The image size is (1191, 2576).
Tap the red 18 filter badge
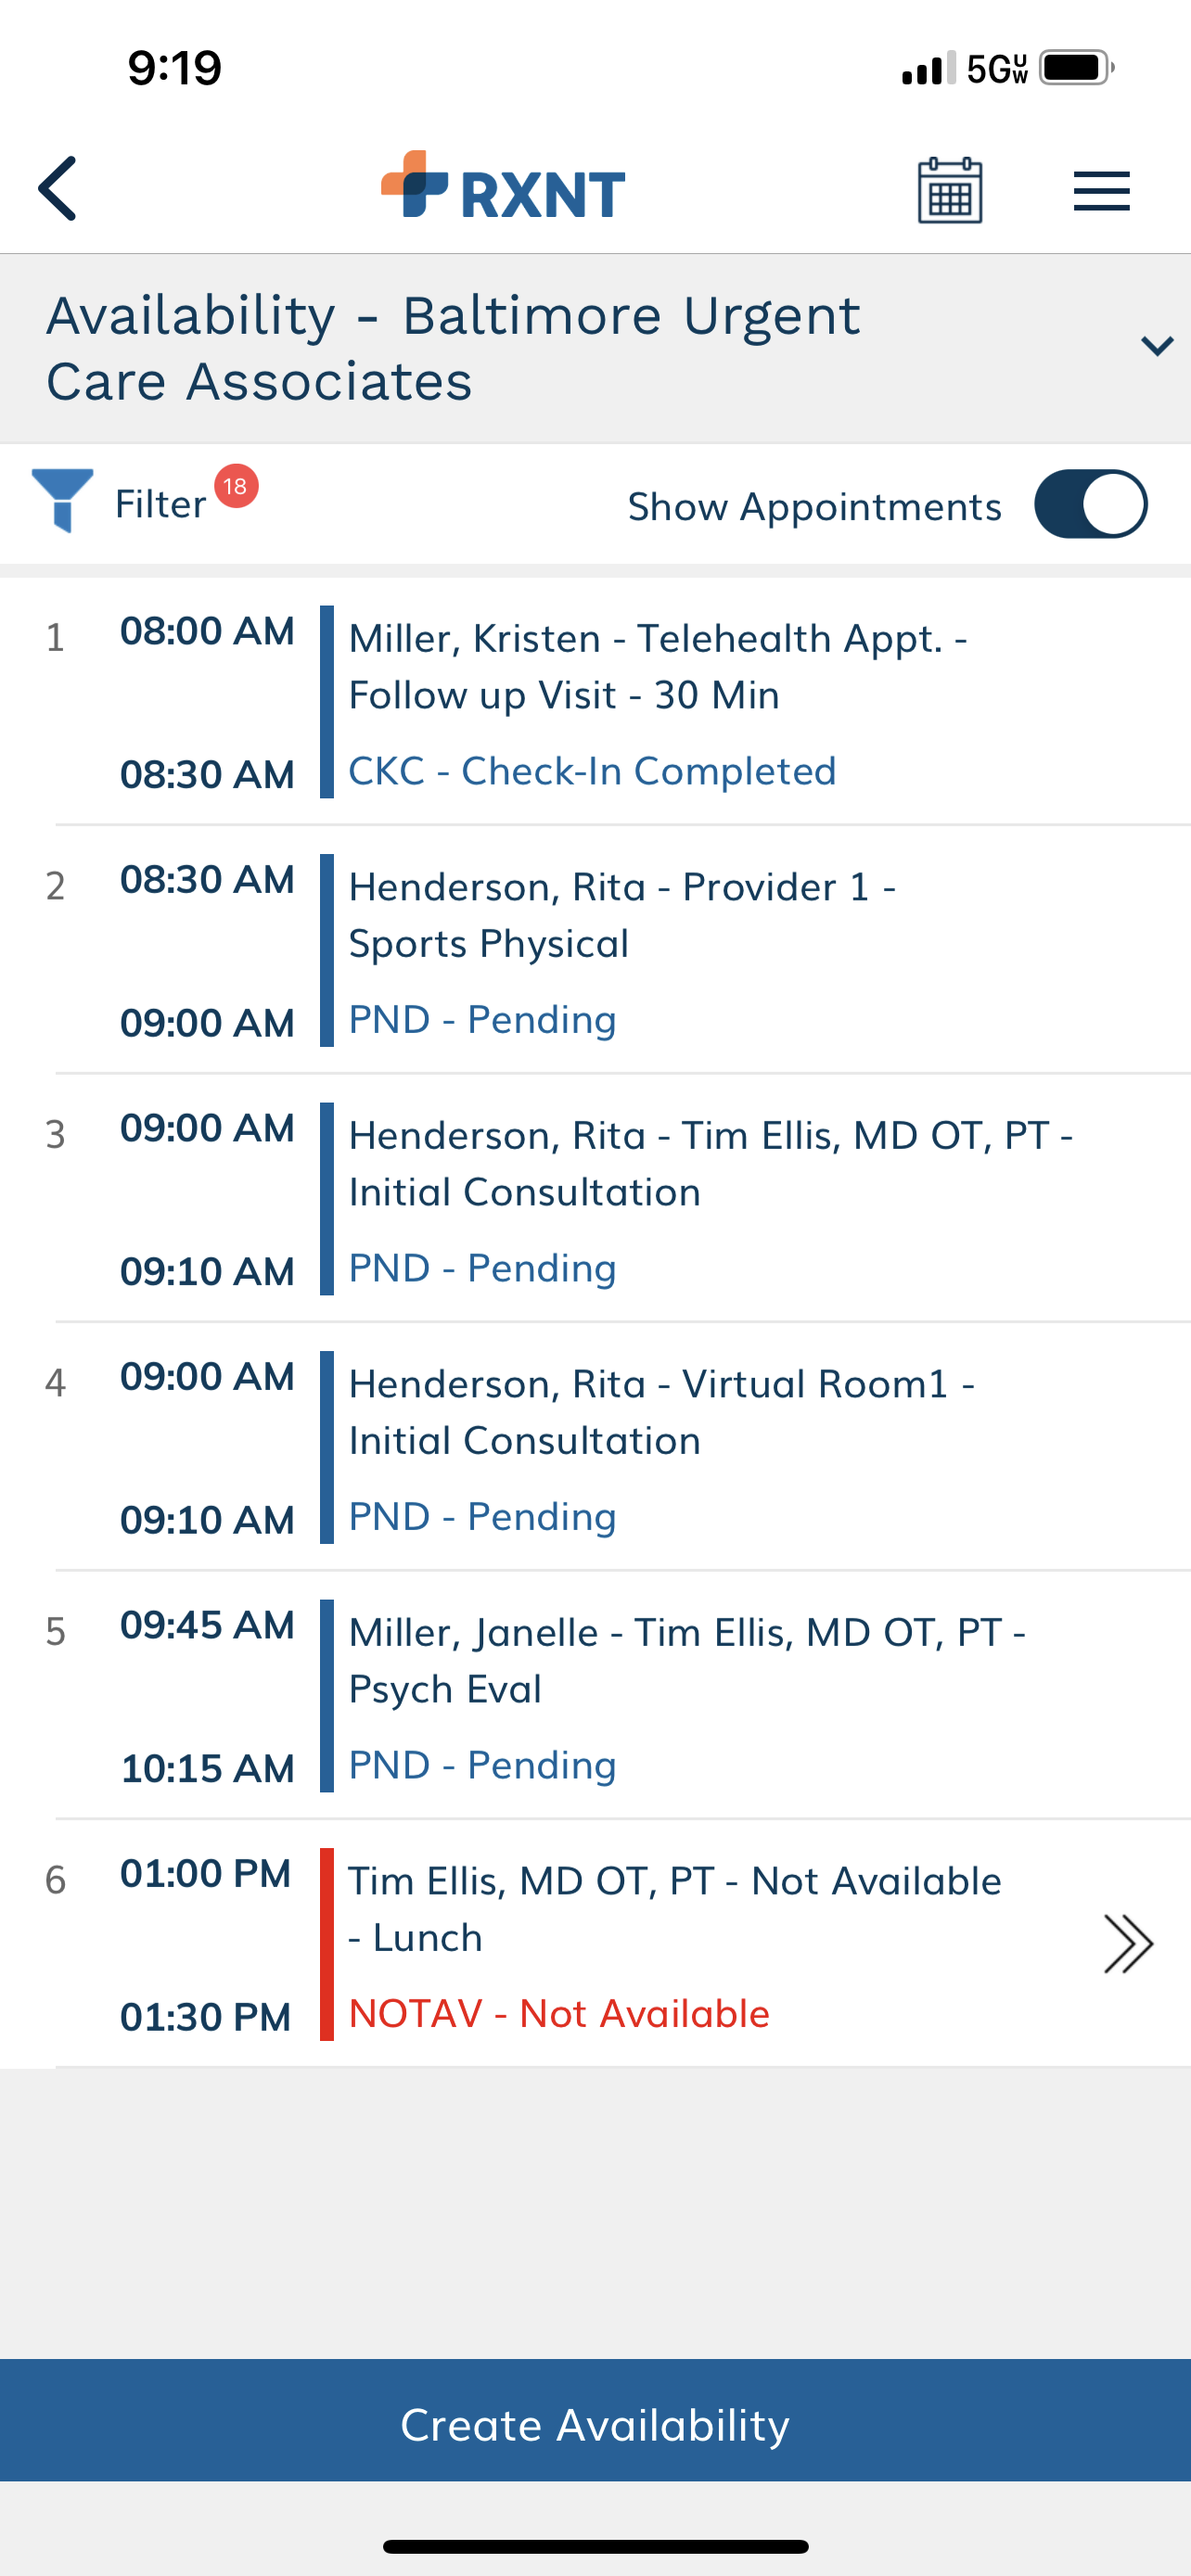pos(236,487)
